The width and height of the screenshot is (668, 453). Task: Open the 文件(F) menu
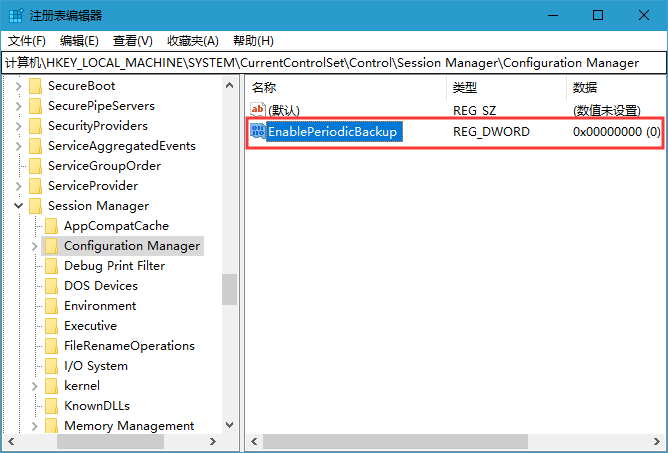(x=27, y=41)
